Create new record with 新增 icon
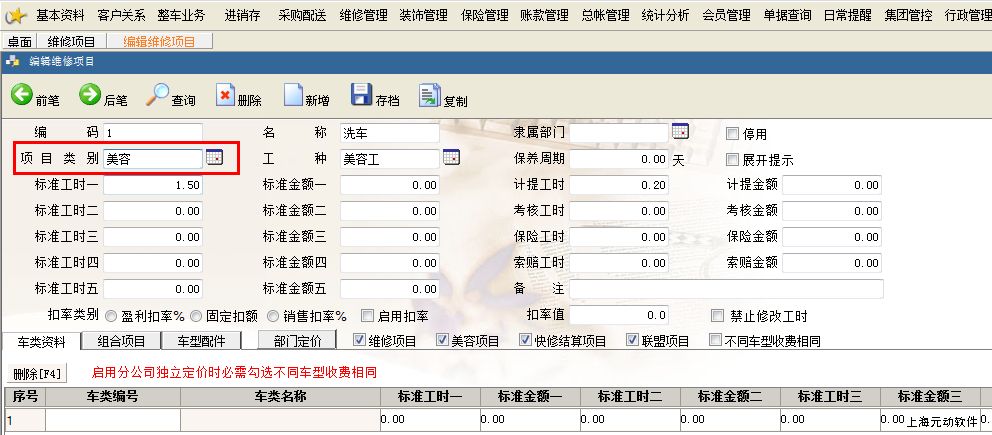The width and height of the screenshot is (992, 435). (x=294, y=96)
